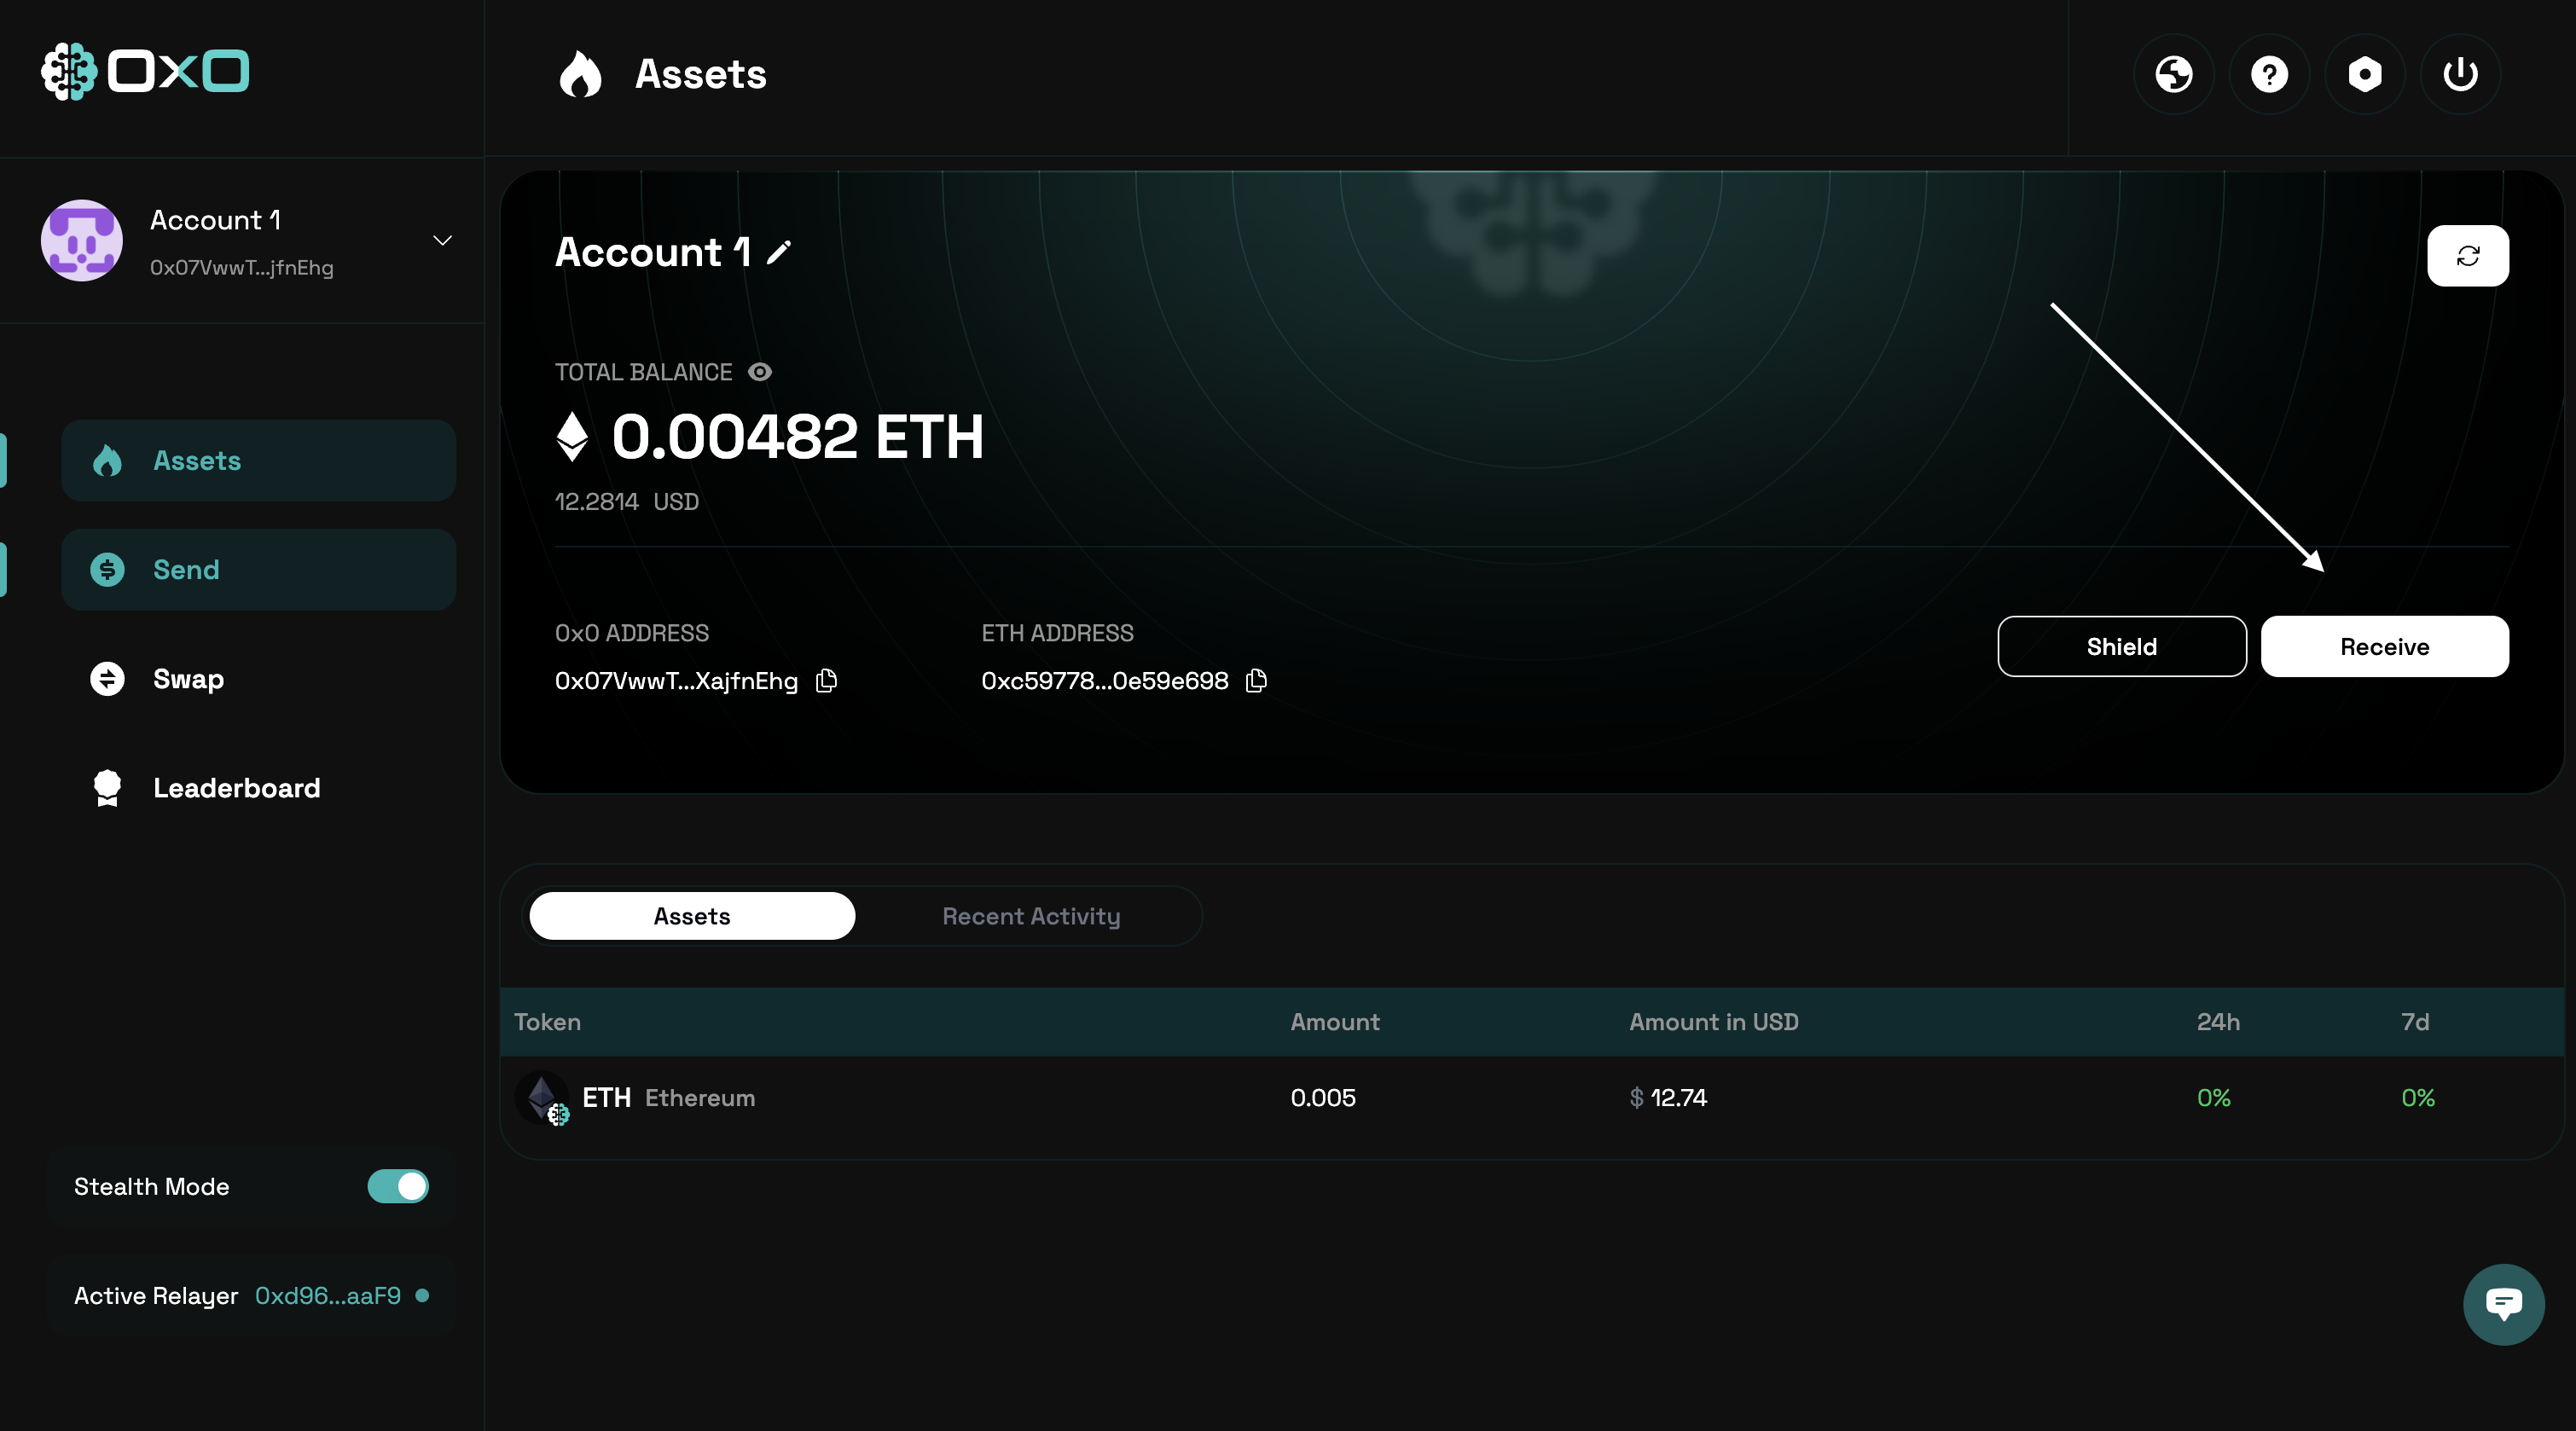Click the Active Relayer status dot
This screenshot has height=1431, width=2576.
click(x=423, y=1296)
